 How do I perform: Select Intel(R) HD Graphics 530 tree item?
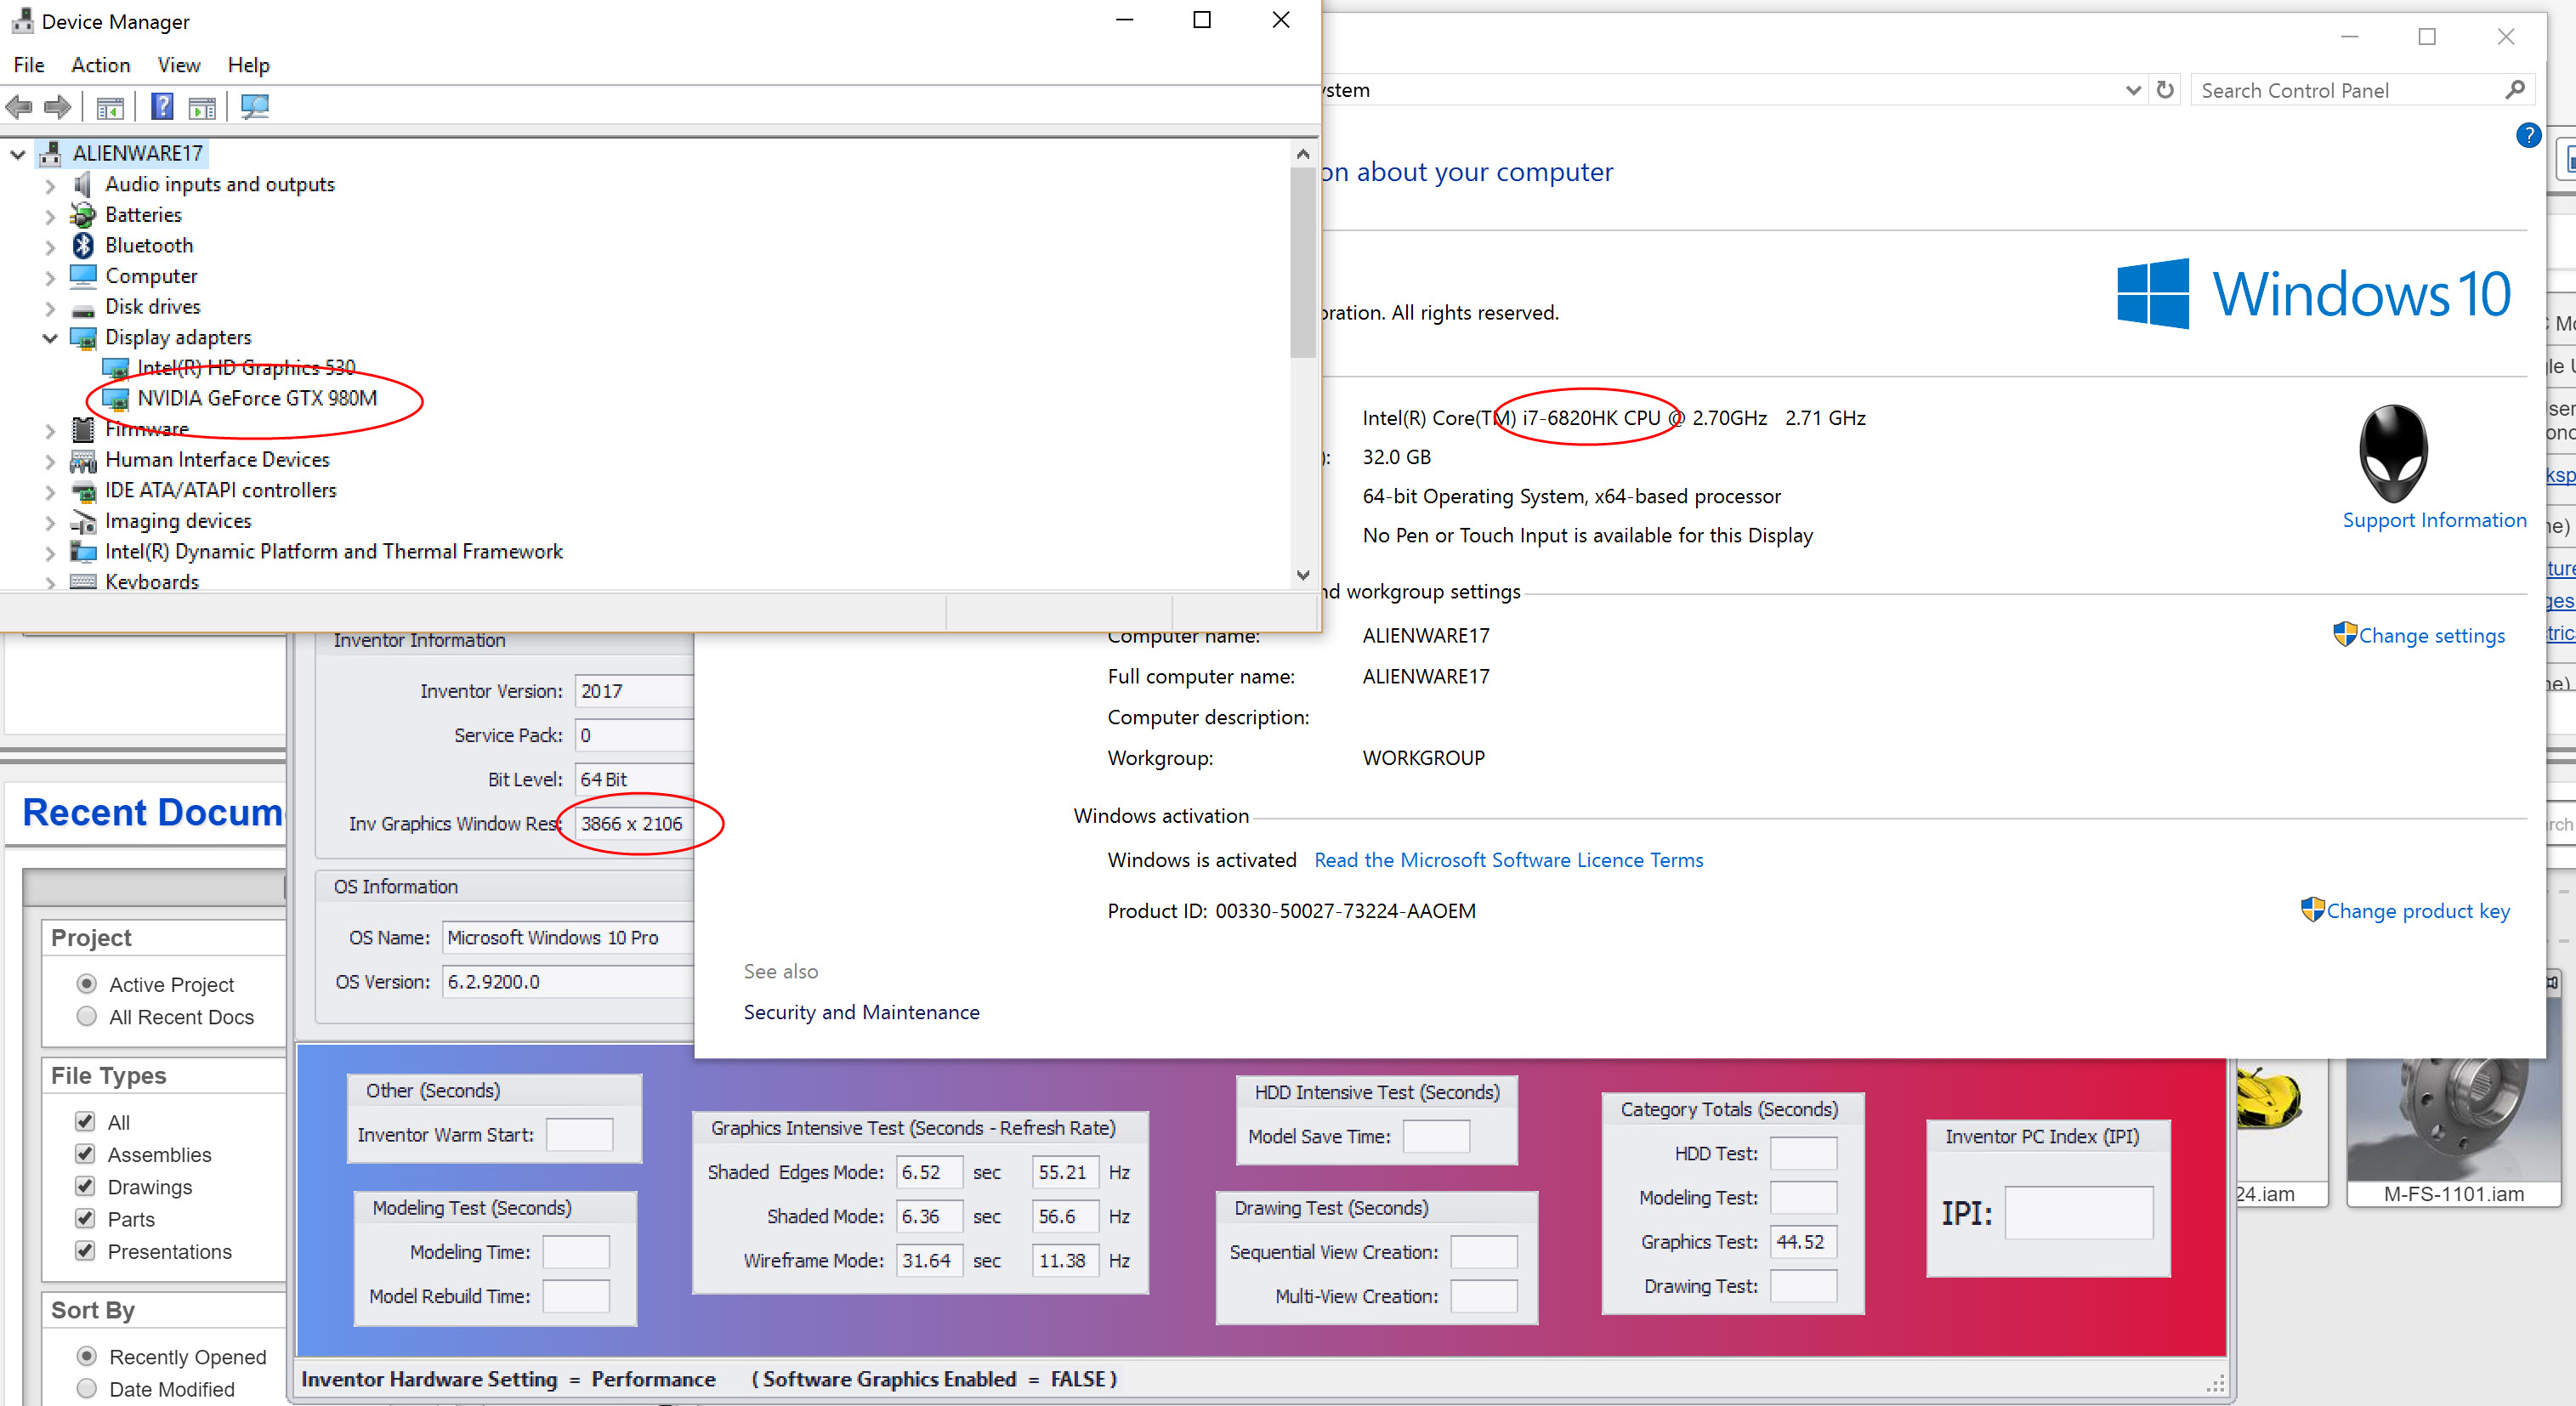coord(246,368)
